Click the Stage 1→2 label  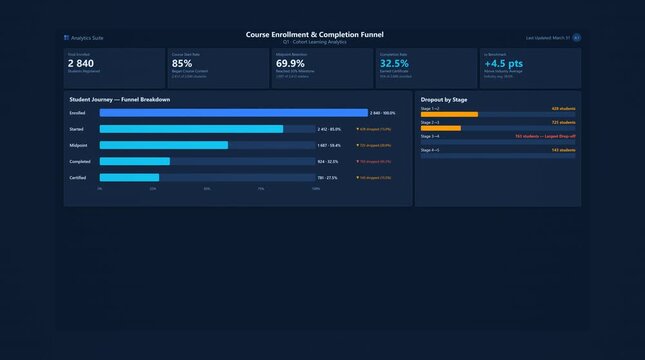[430, 109]
